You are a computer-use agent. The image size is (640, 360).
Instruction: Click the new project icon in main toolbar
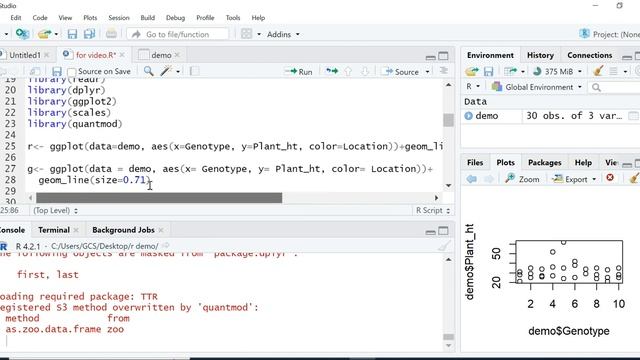(x=22, y=34)
